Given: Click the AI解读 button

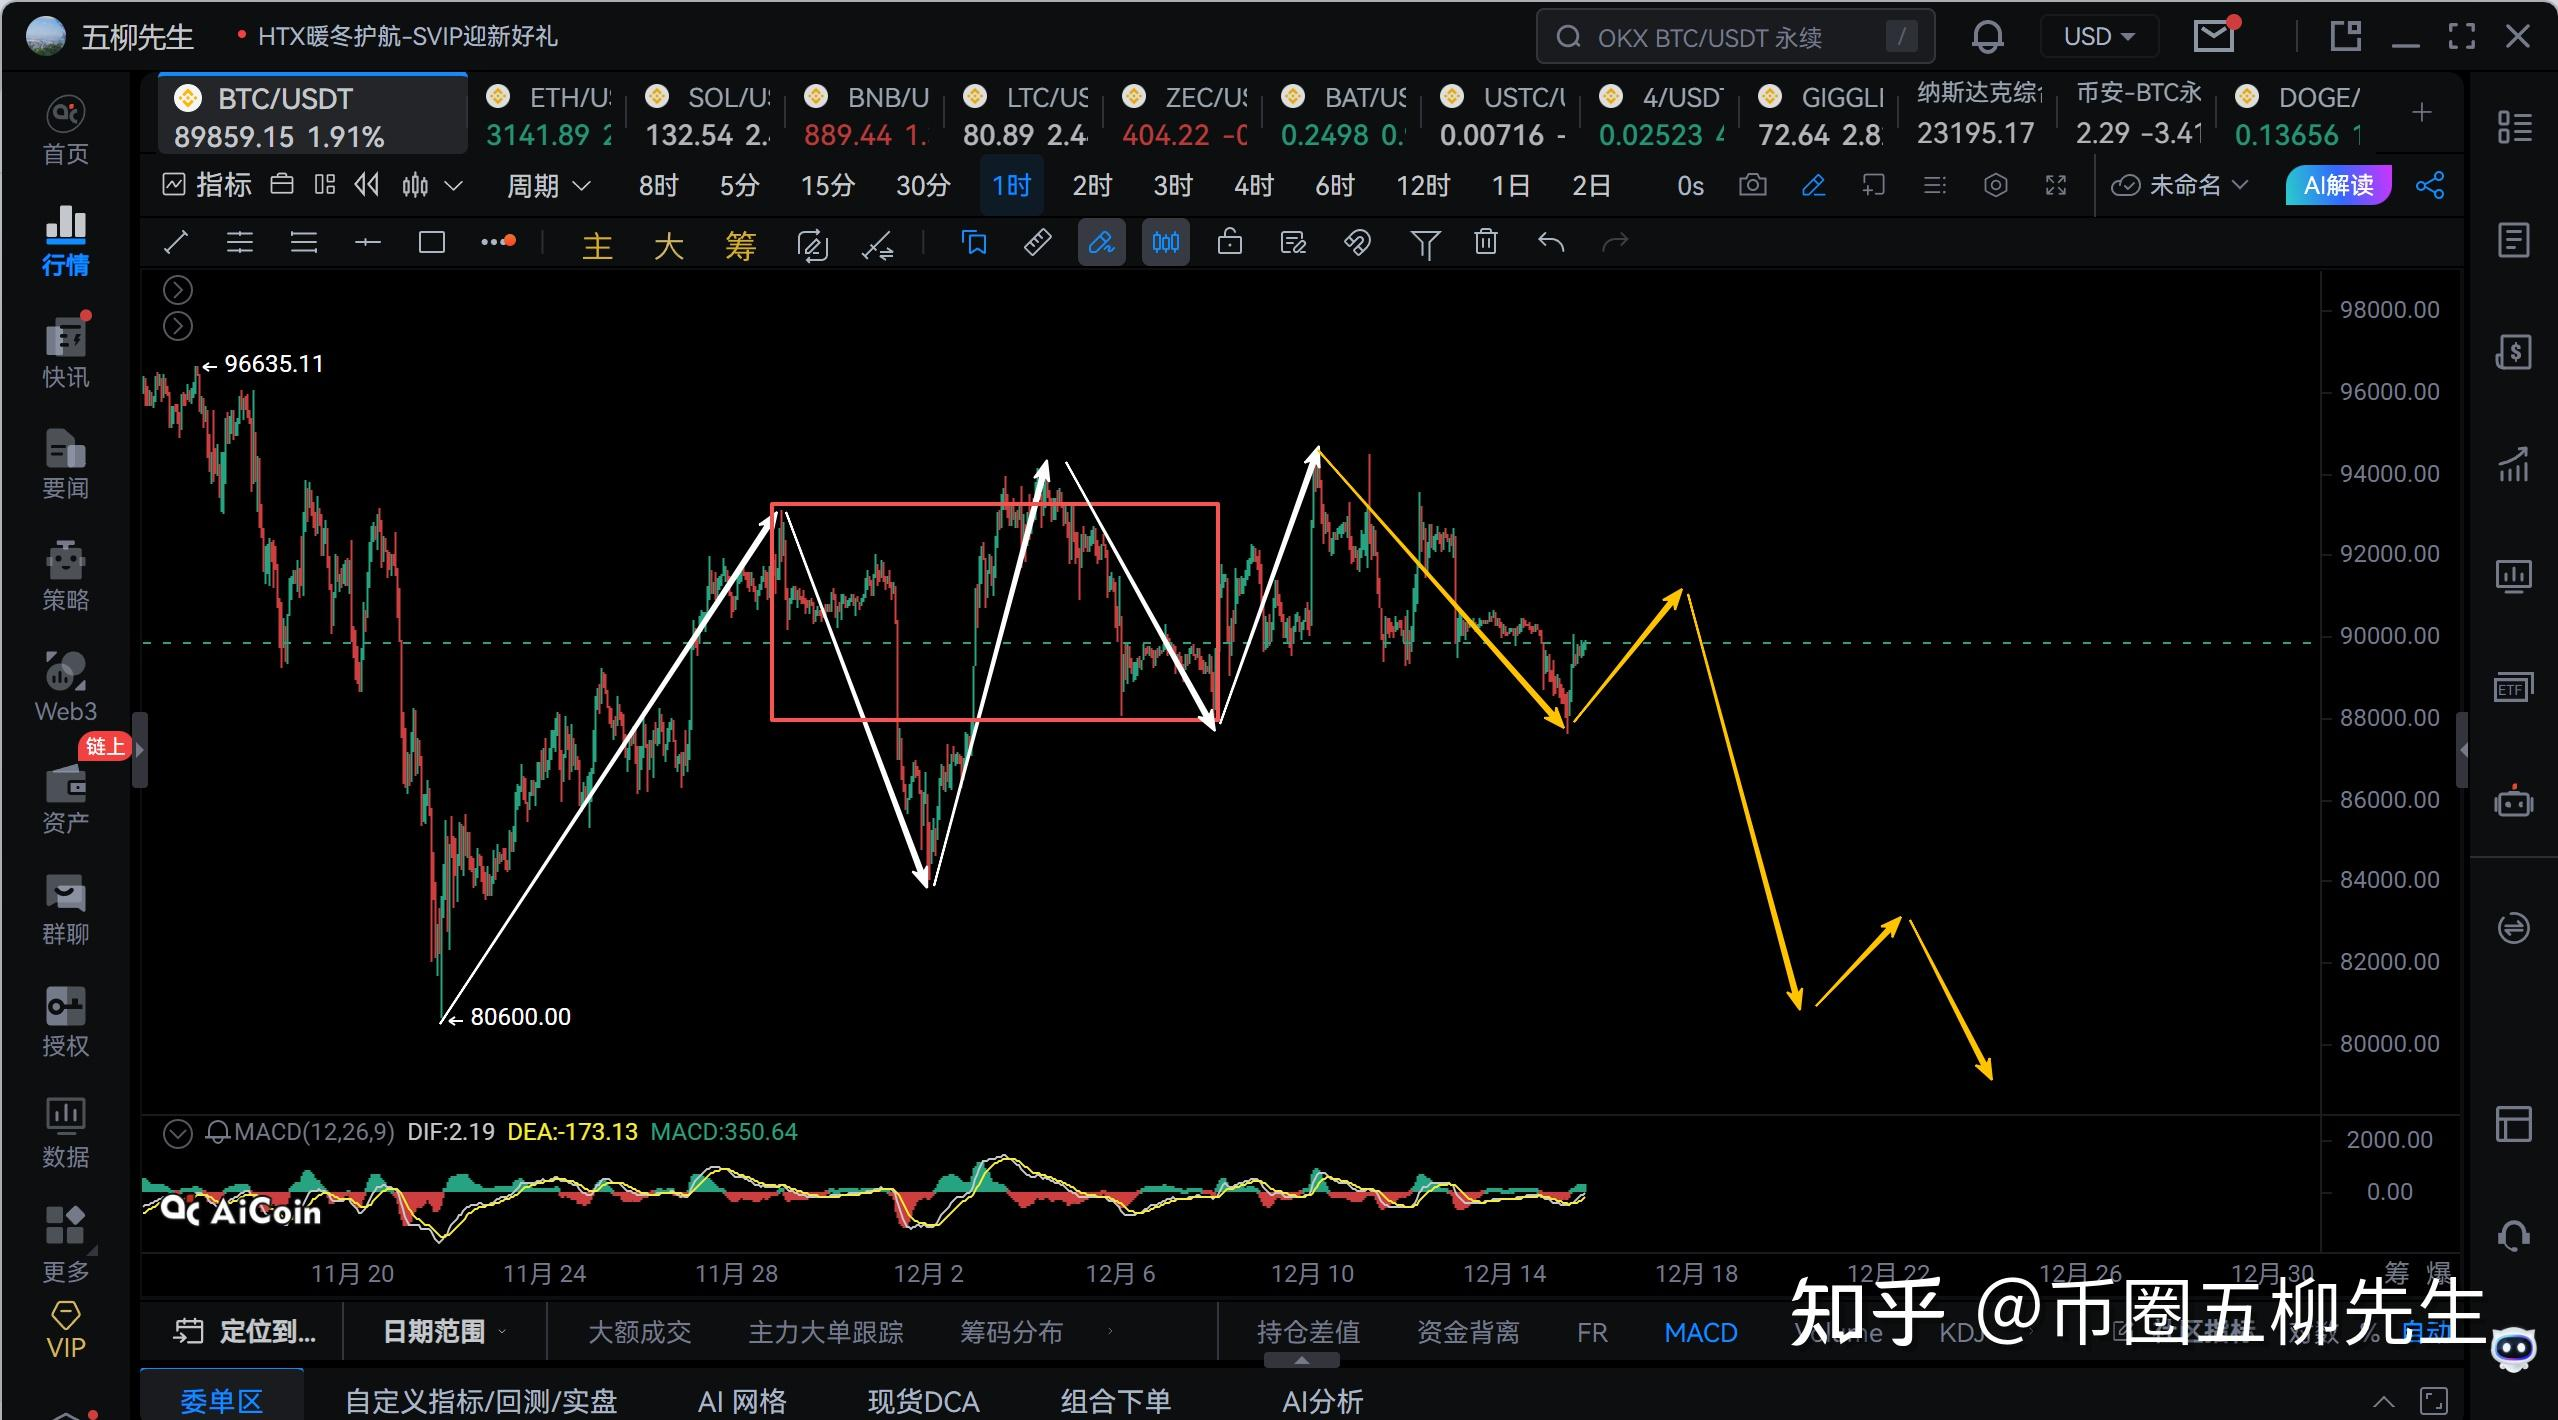Looking at the screenshot, I should click(x=2337, y=186).
